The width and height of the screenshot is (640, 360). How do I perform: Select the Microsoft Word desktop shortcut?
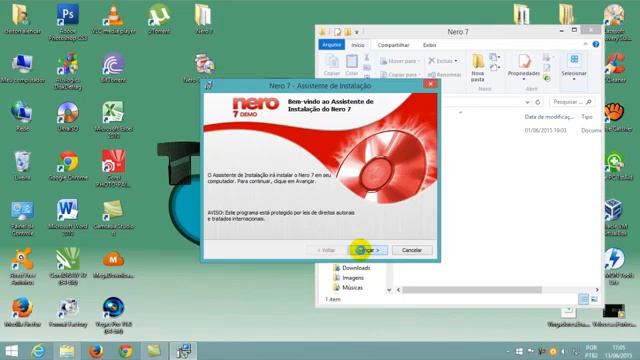(68, 217)
